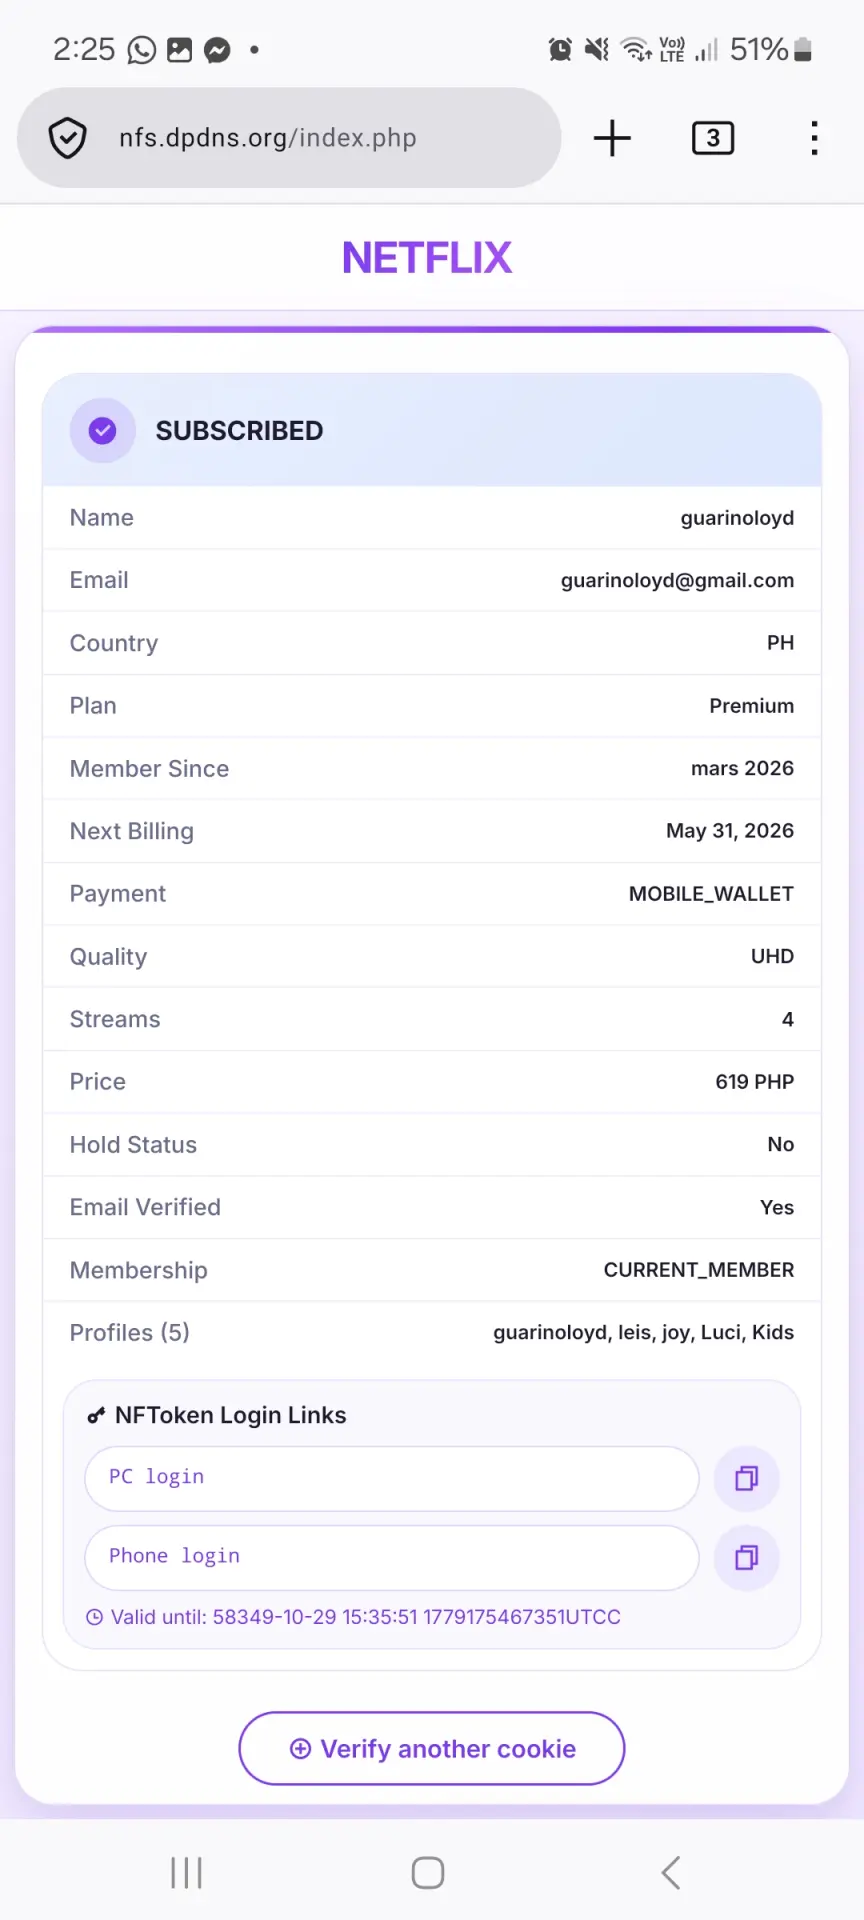The width and height of the screenshot is (864, 1920).
Task: Tap the NETFLIX title heading
Action: [427, 258]
